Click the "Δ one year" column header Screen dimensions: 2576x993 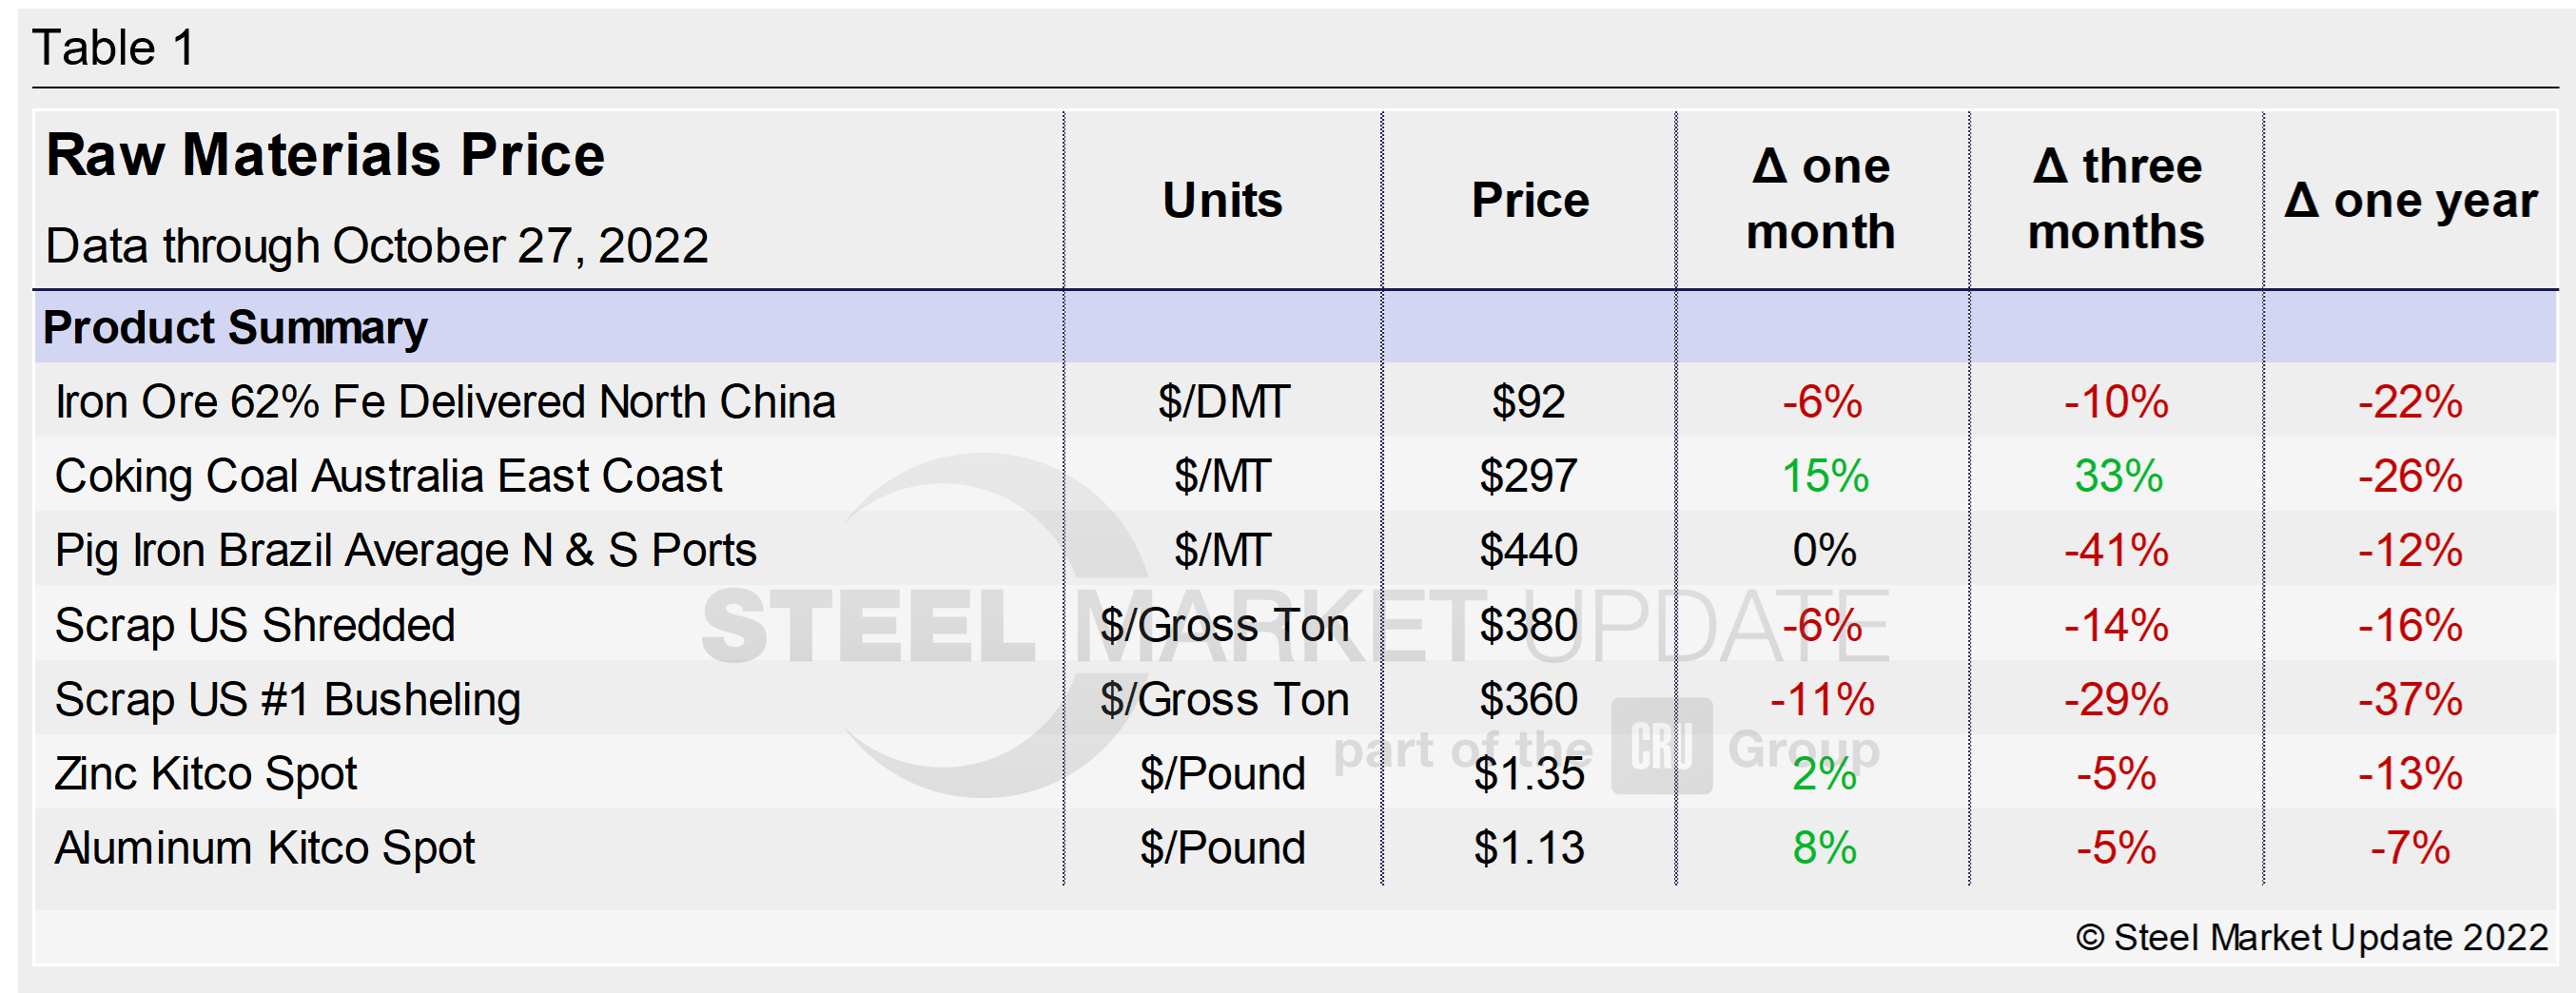click(x=2410, y=200)
